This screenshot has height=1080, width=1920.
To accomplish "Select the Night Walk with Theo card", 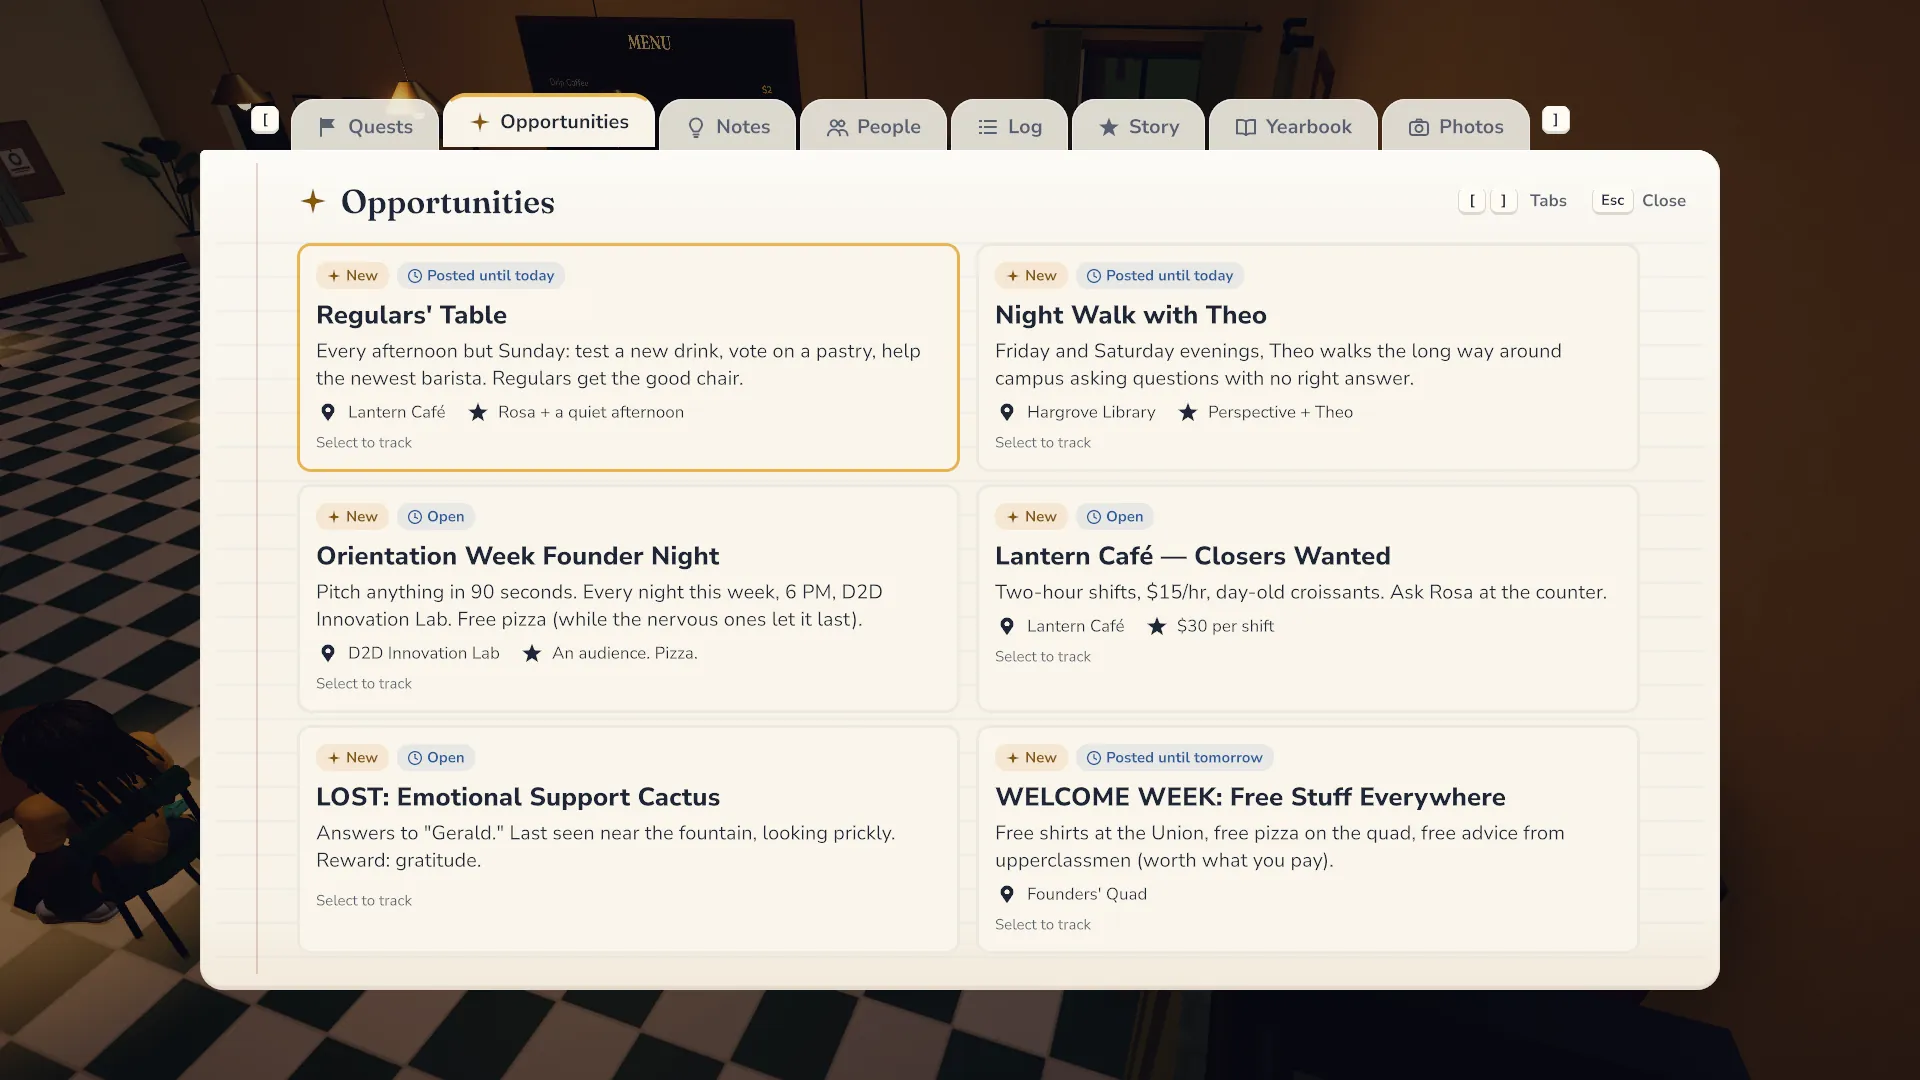I will tap(1308, 357).
